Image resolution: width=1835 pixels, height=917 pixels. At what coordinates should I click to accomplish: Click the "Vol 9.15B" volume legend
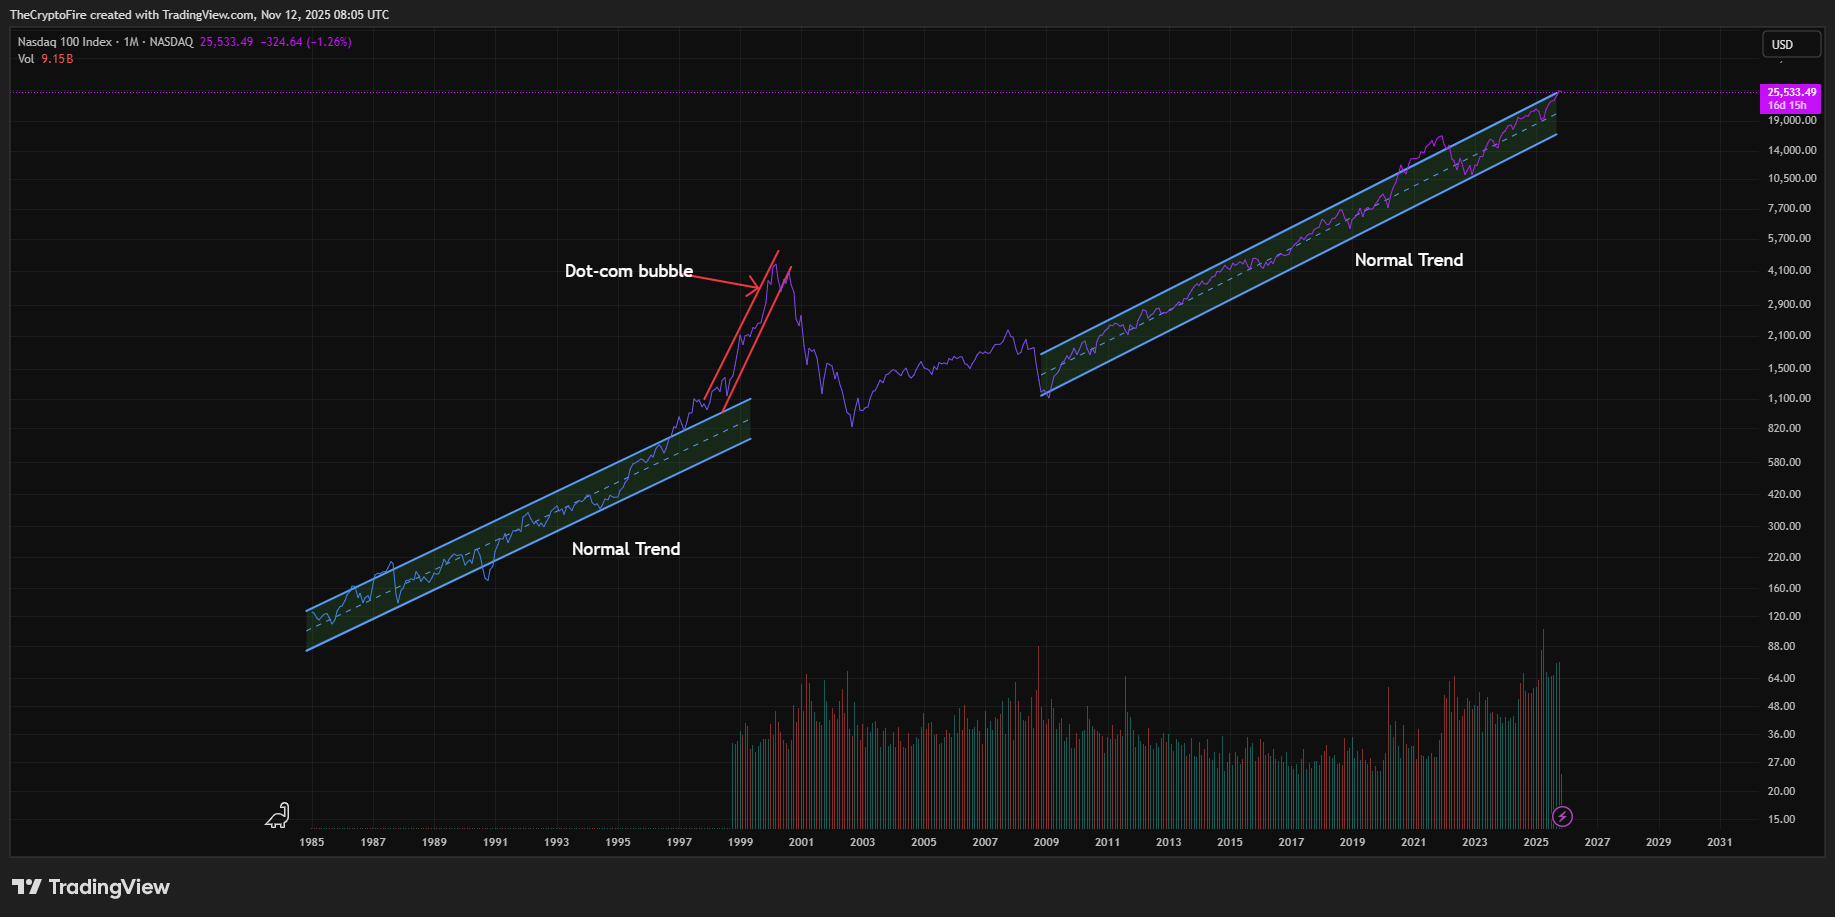tap(45, 59)
